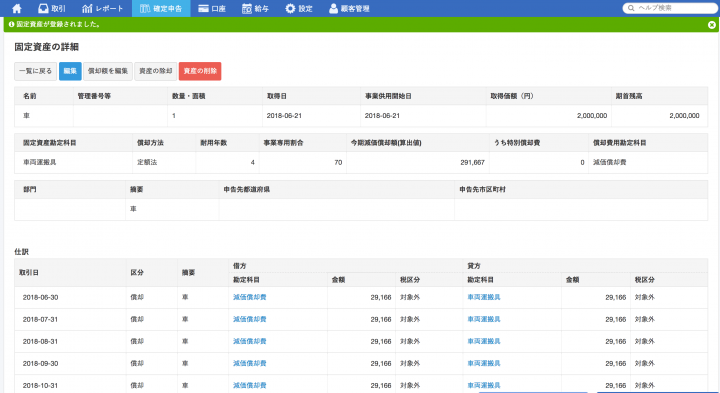This screenshot has height=393, width=720.
Task: Dismiss the green registration notification
Action: (712, 25)
